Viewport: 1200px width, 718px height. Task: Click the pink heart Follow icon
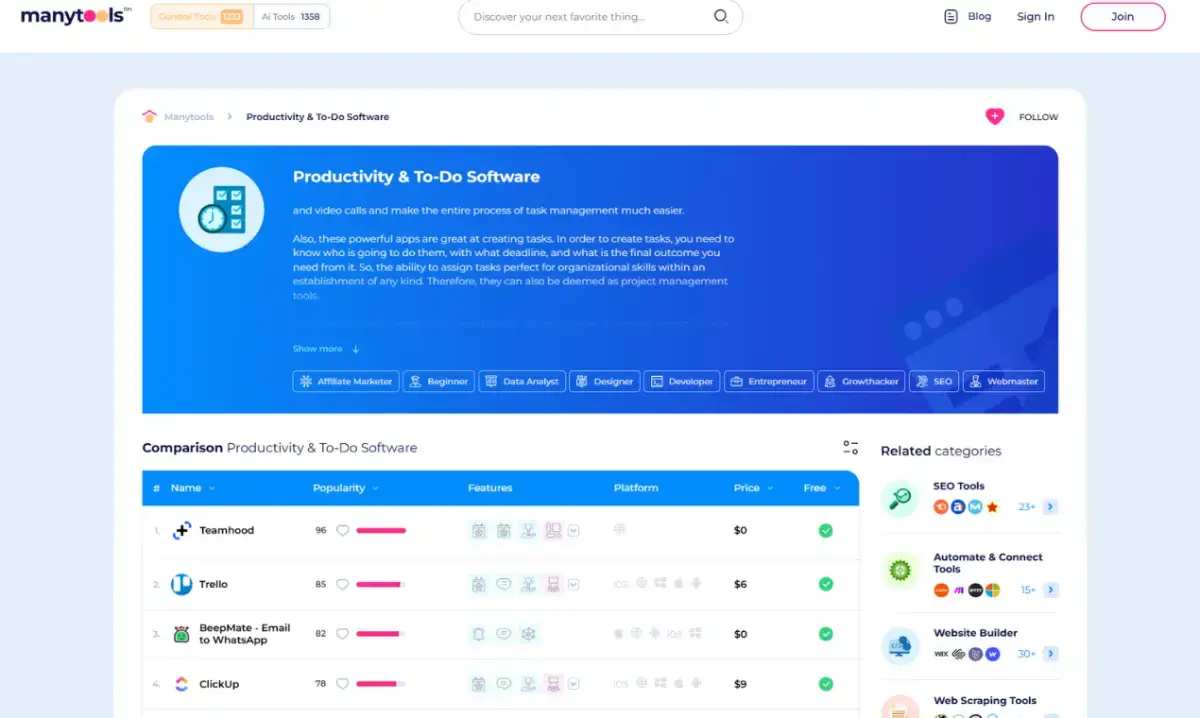pyautogui.click(x=994, y=117)
